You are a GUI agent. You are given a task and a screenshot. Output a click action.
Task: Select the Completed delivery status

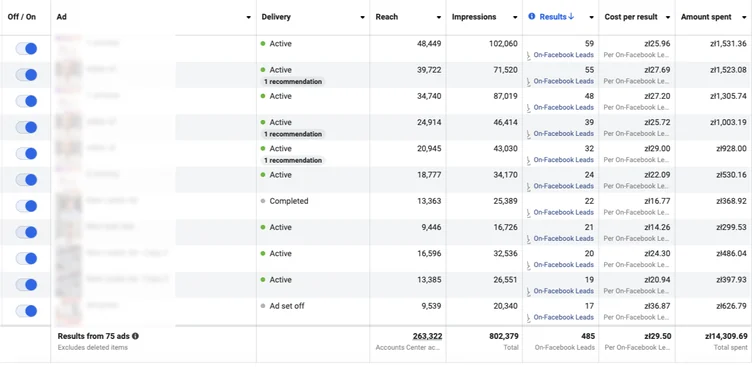point(288,201)
